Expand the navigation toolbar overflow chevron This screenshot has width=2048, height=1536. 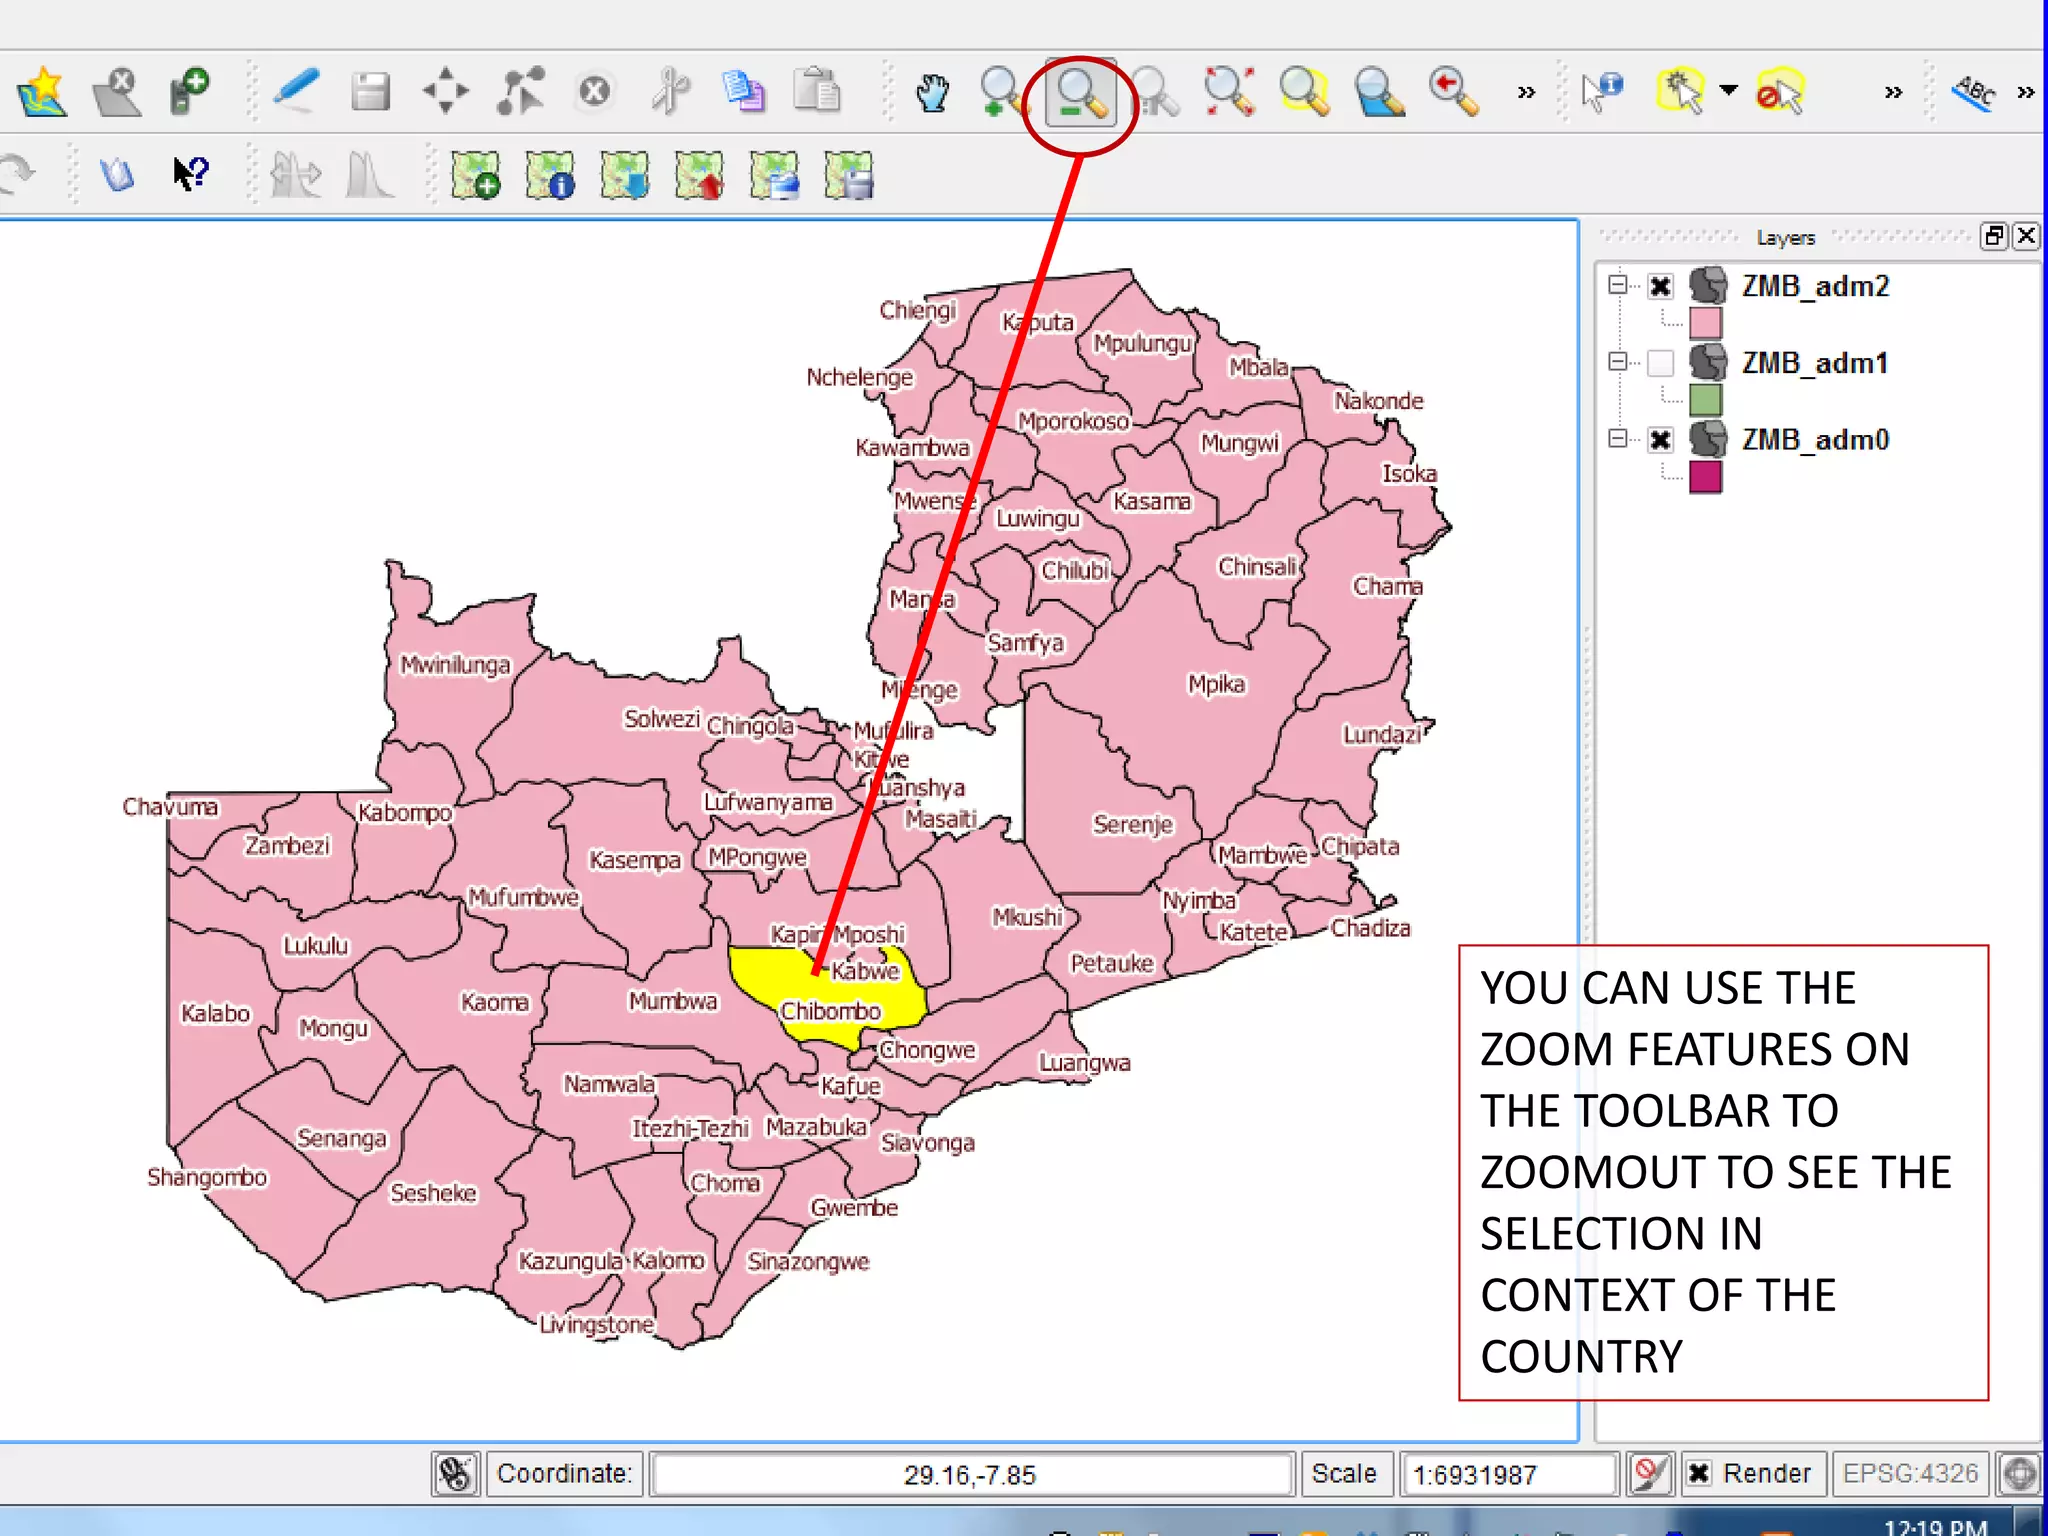point(1526,93)
